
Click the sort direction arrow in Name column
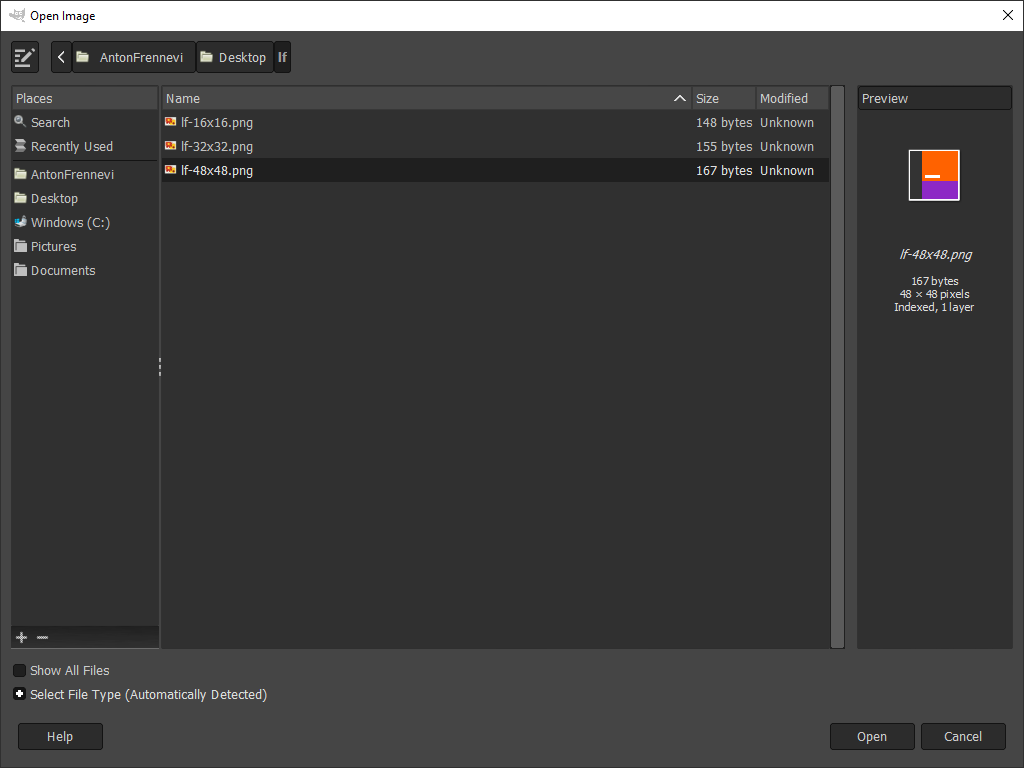coord(680,98)
